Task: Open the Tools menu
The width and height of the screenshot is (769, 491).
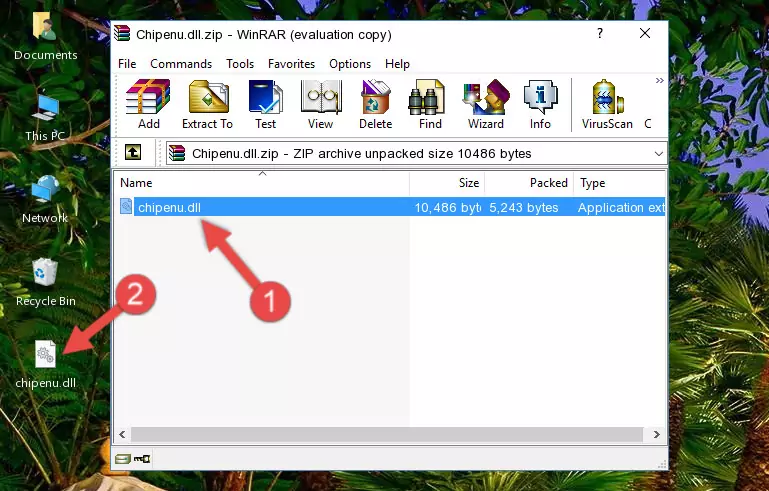Action: pyautogui.click(x=240, y=64)
